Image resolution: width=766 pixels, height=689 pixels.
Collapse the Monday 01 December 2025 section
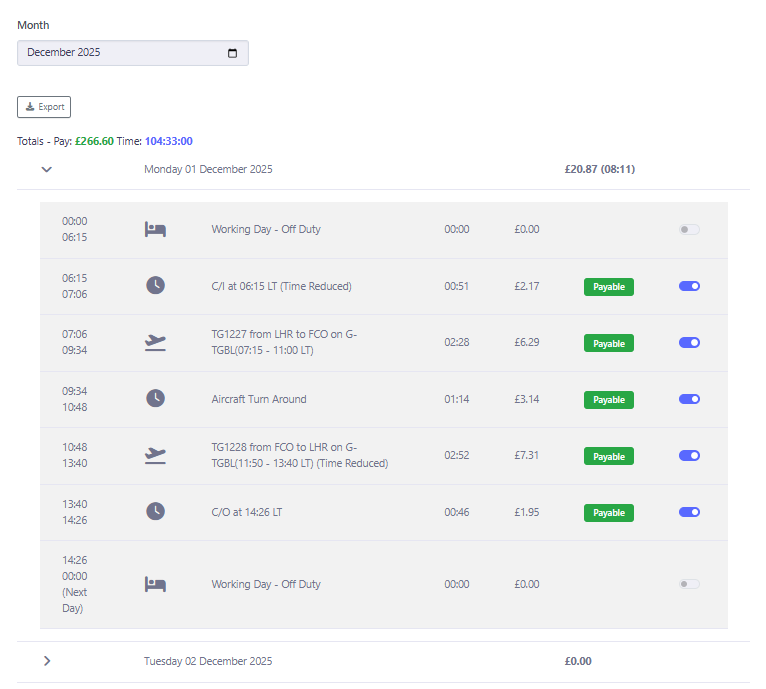46,169
